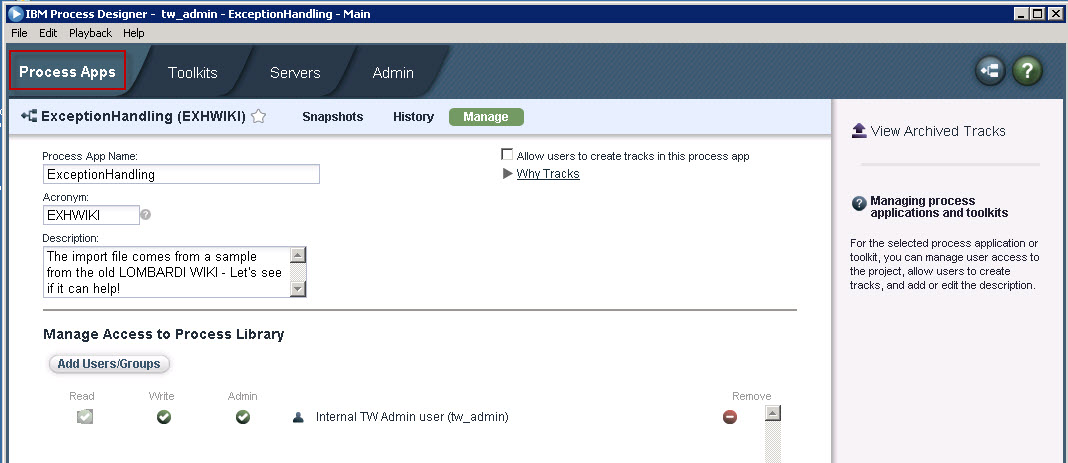
Task: Open the Designer view icon in header
Action: pos(990,70)
